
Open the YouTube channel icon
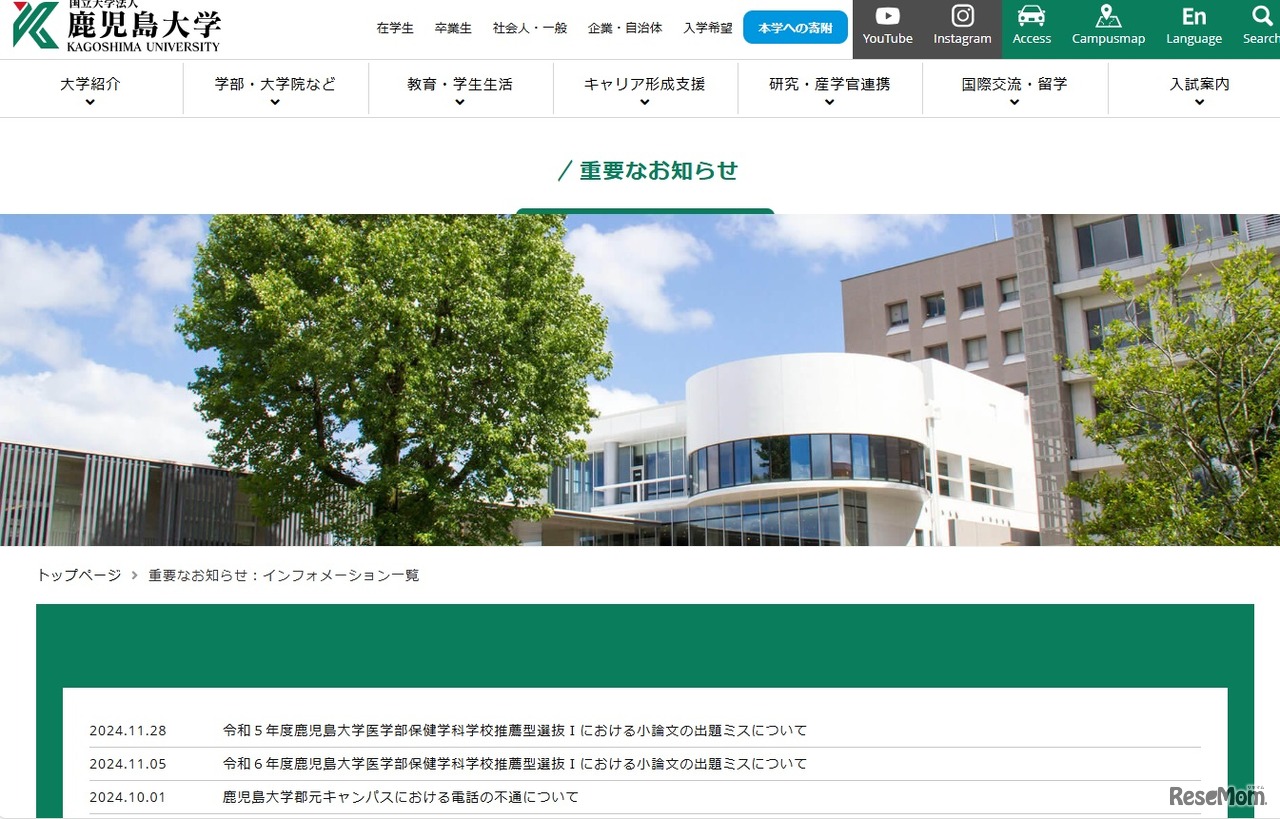tap(887, 24)
